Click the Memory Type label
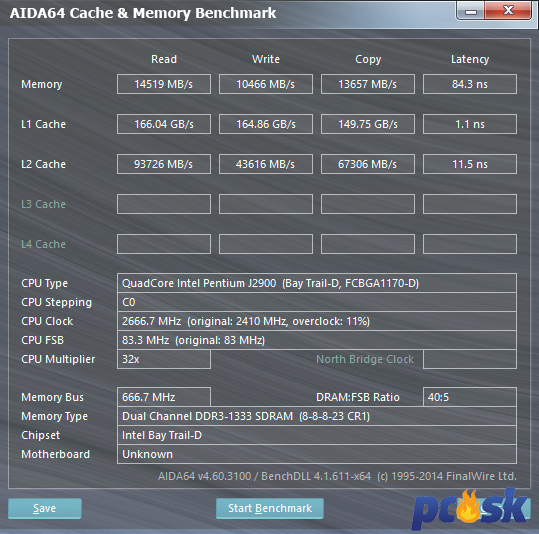 pyautogui.click(x=54, y=416)
